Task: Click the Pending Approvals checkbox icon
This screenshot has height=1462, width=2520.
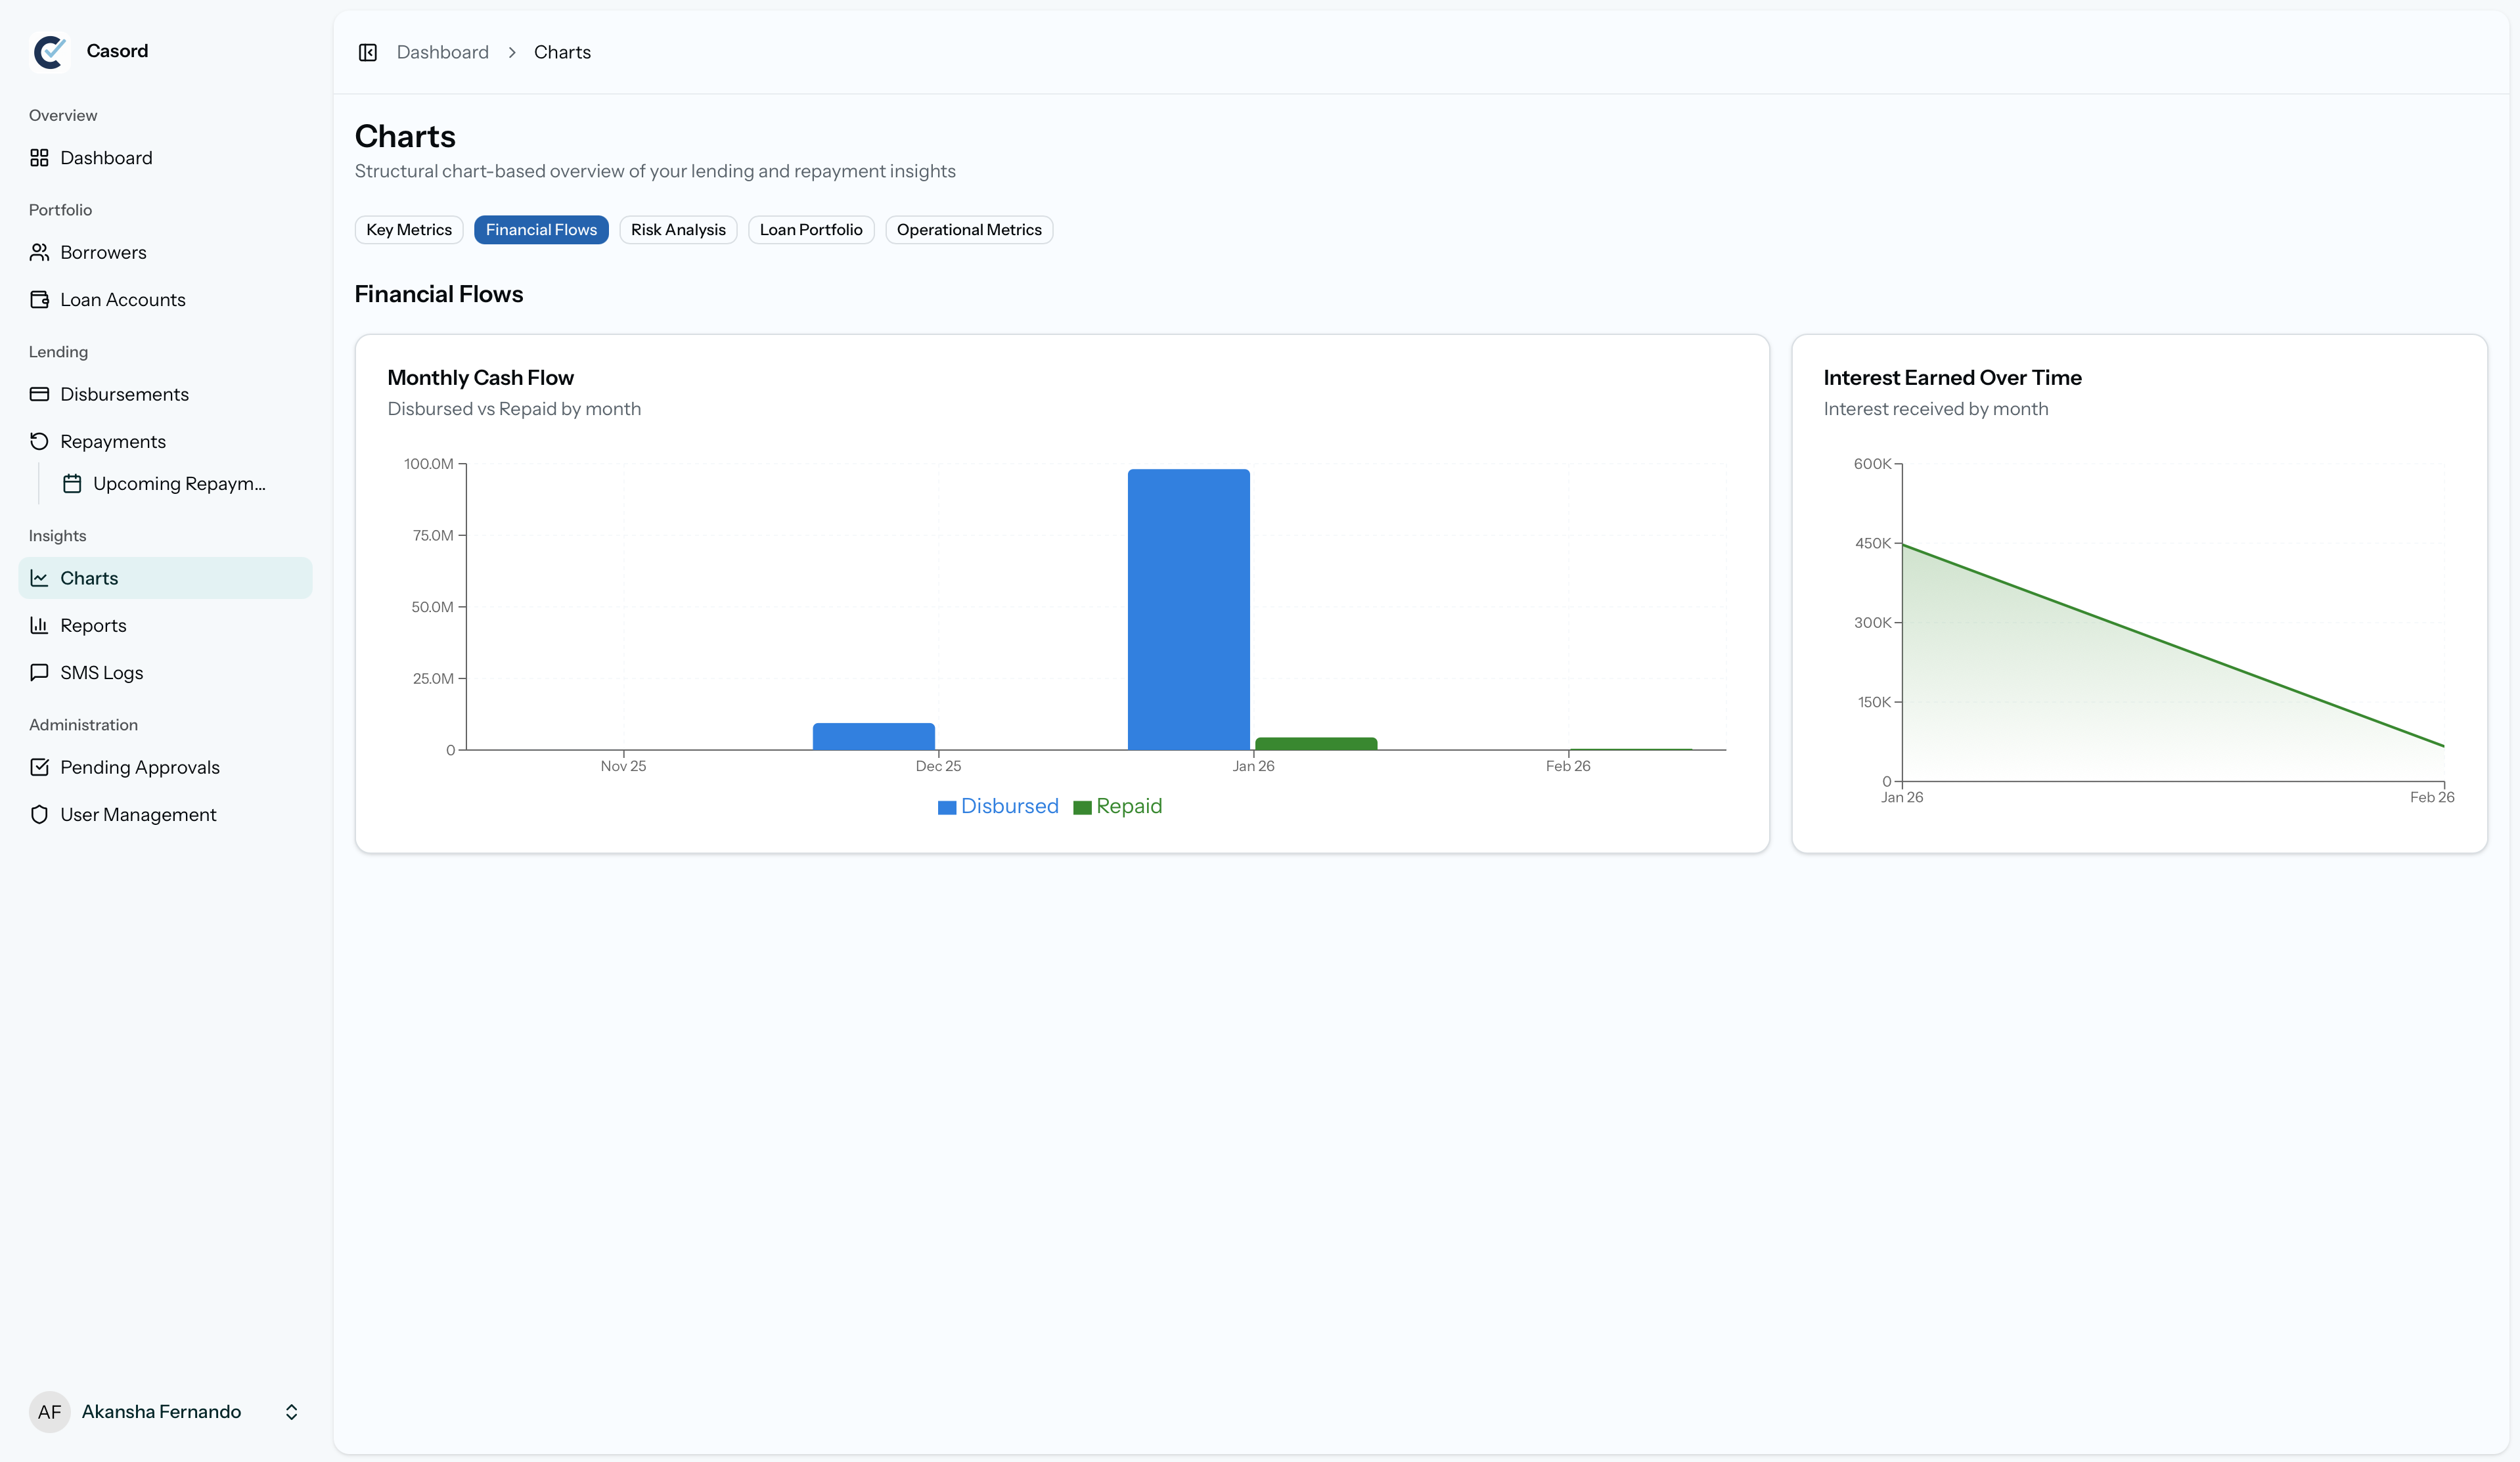Action: [x=39, y=767]
